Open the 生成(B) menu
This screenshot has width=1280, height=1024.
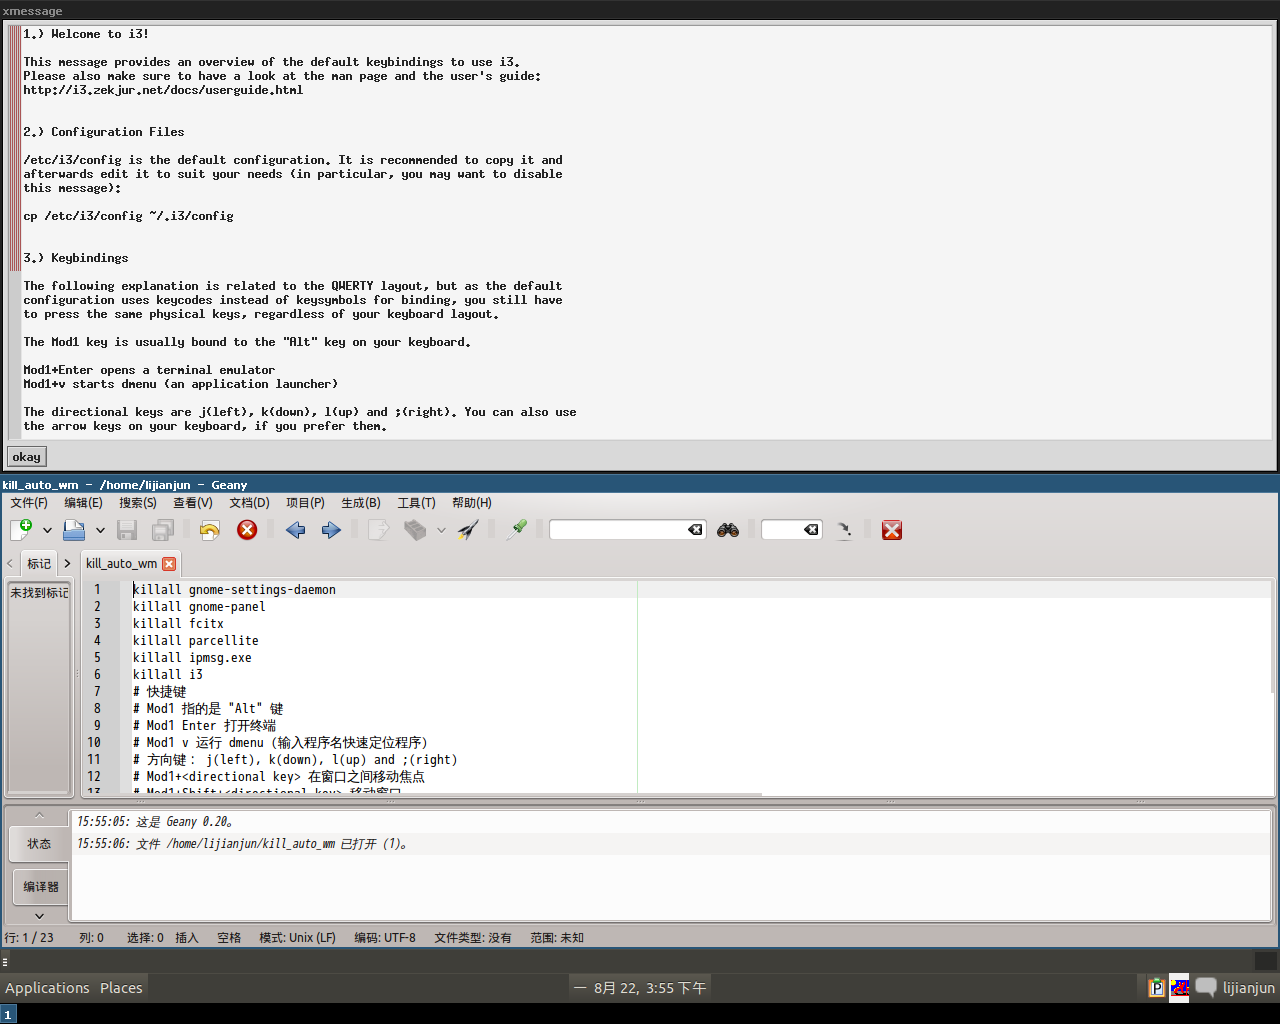(x=361, y=503)
